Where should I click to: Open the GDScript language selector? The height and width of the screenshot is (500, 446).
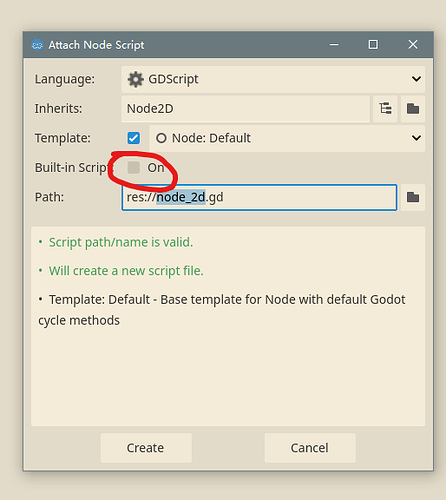tap(273, 79)
